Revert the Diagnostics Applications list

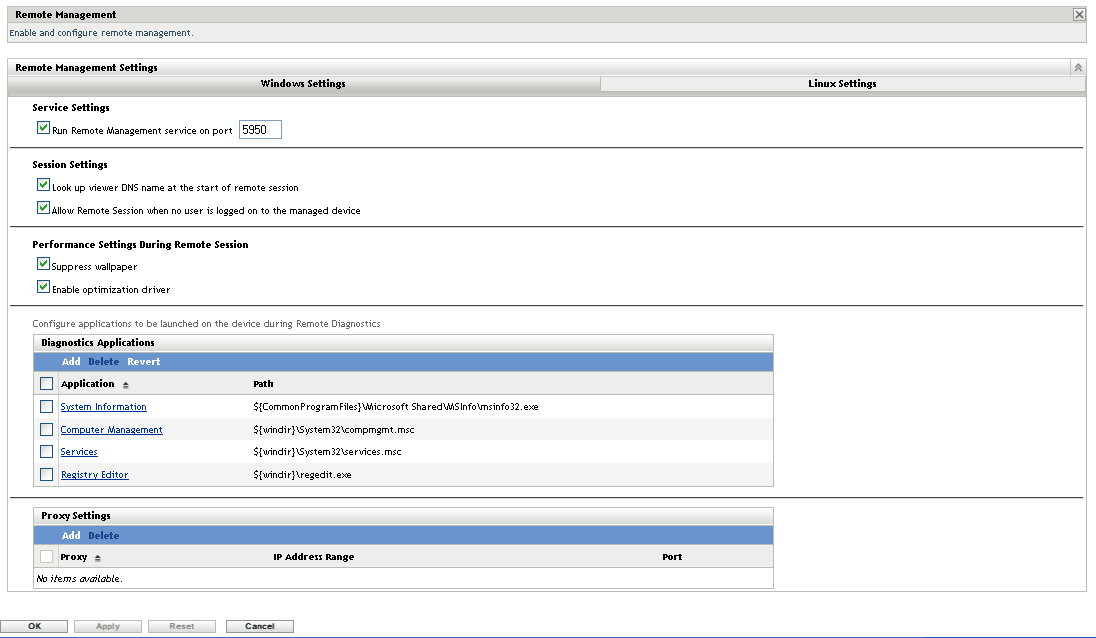pos(143,361)
